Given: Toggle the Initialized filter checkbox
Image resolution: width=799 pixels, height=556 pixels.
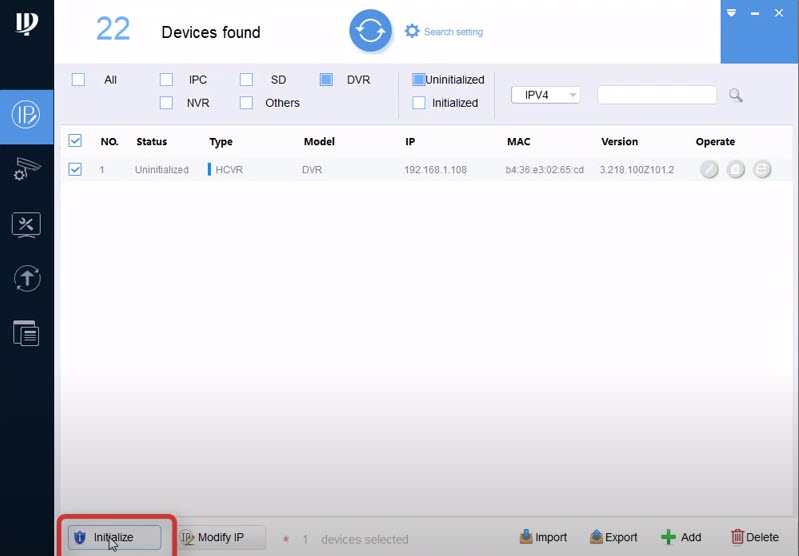Looking at the screenshot, I should tap(419, 103).
